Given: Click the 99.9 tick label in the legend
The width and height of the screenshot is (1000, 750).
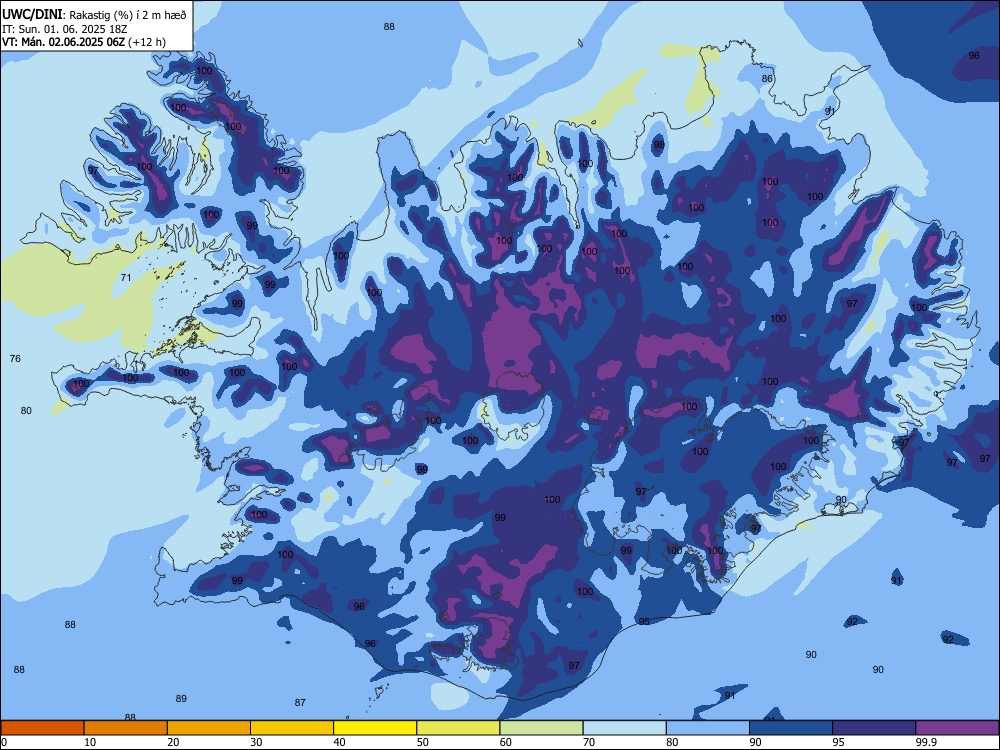Looking at the screenshot, I should [925, 742].
